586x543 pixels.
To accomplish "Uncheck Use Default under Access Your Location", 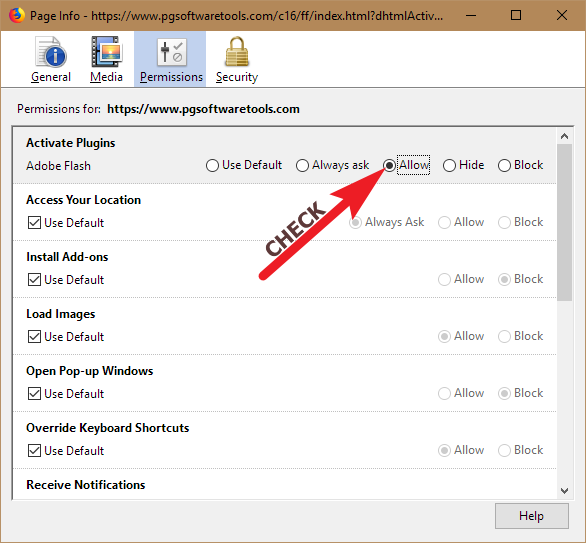I will [34, 223].
